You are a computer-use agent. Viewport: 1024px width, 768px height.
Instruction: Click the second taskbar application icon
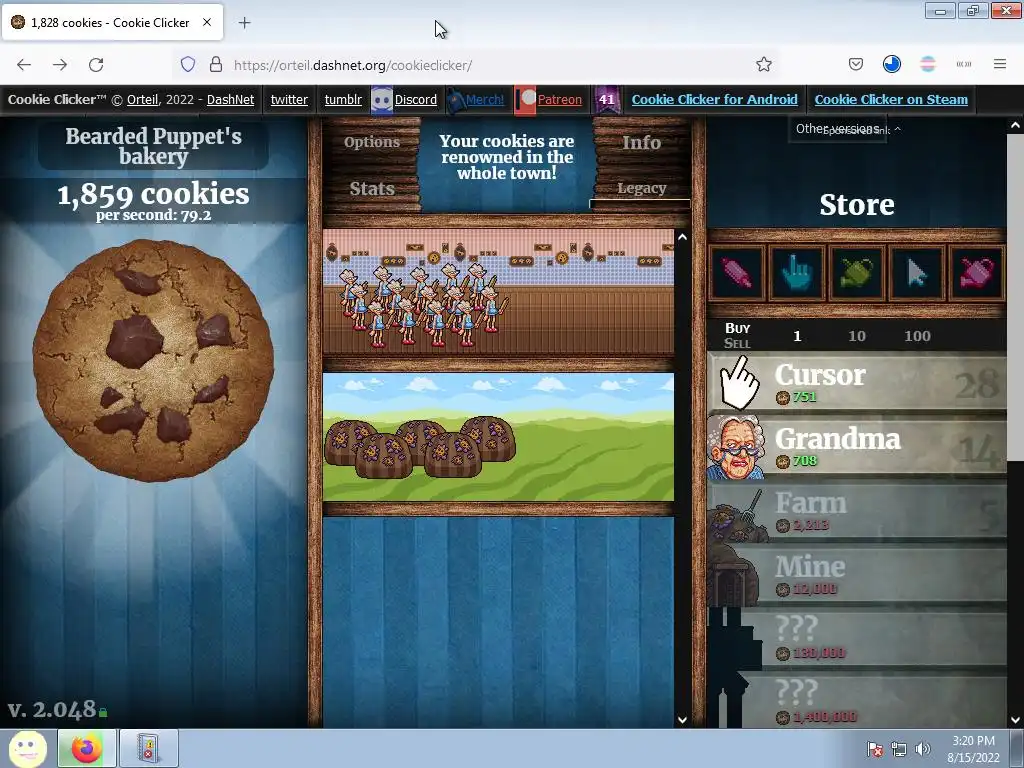pyautogui.click(x=149, y=748)
